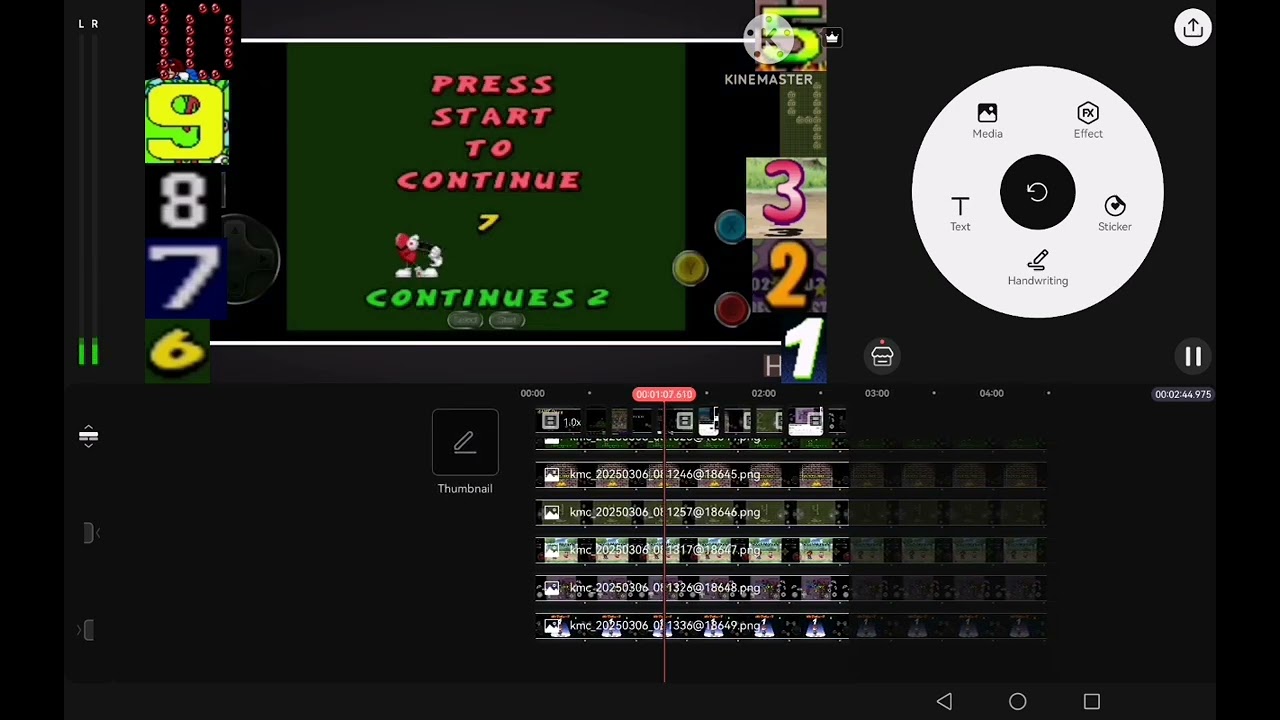Expand the timeline with the height toggle icon
The image size is (1280, 720).
(88, 436)
